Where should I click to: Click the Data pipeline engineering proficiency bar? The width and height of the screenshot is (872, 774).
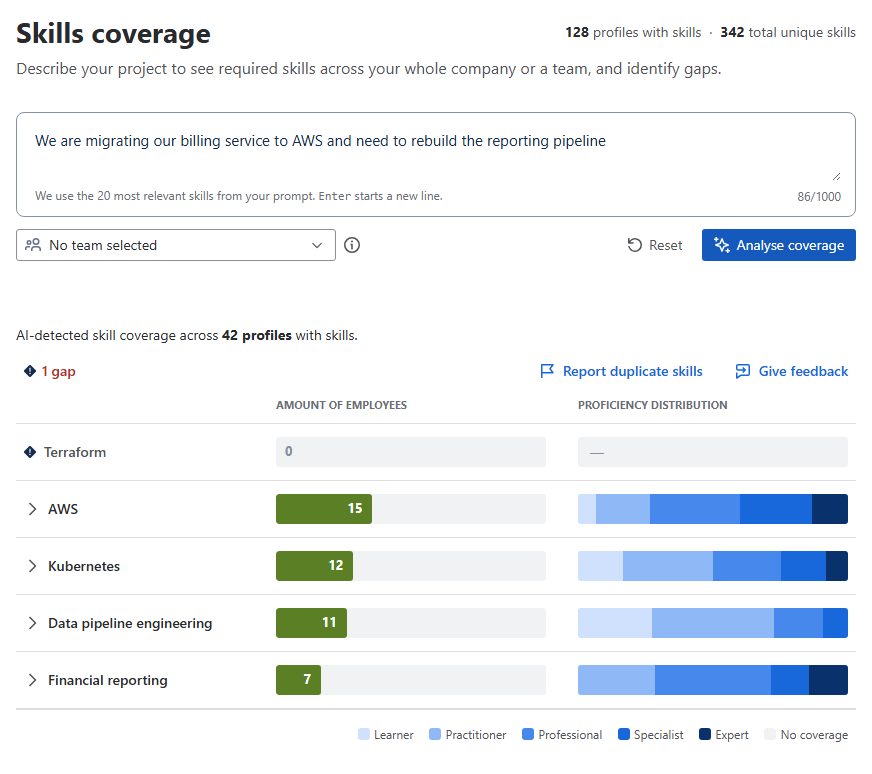tap(712, 623)
